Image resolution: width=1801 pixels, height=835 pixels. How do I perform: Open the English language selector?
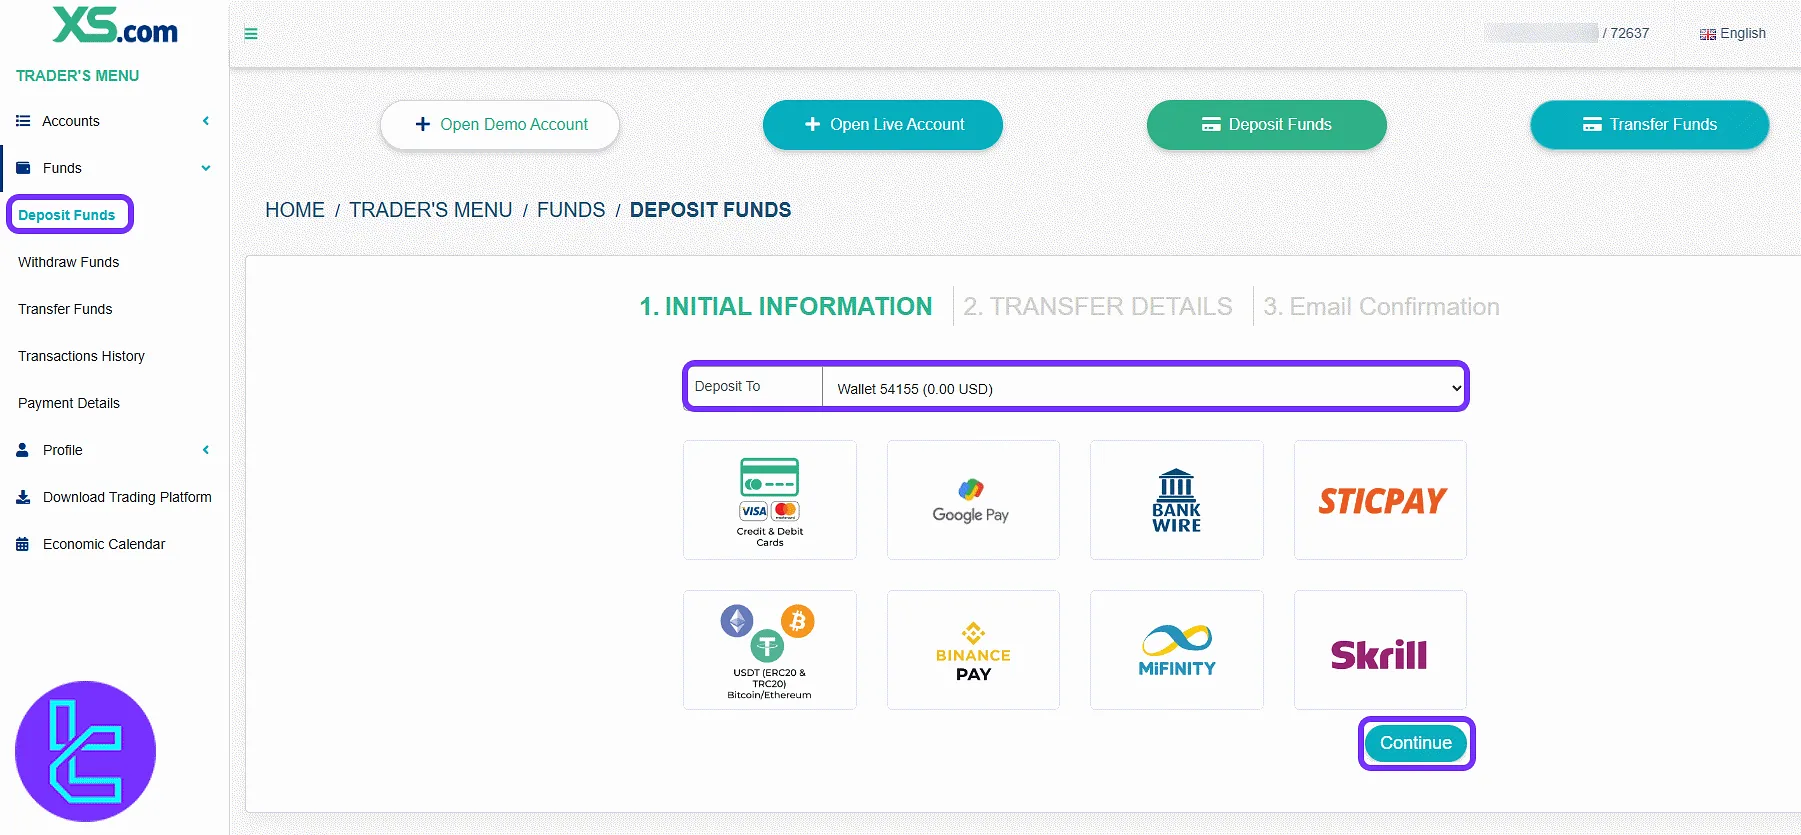1733,34
